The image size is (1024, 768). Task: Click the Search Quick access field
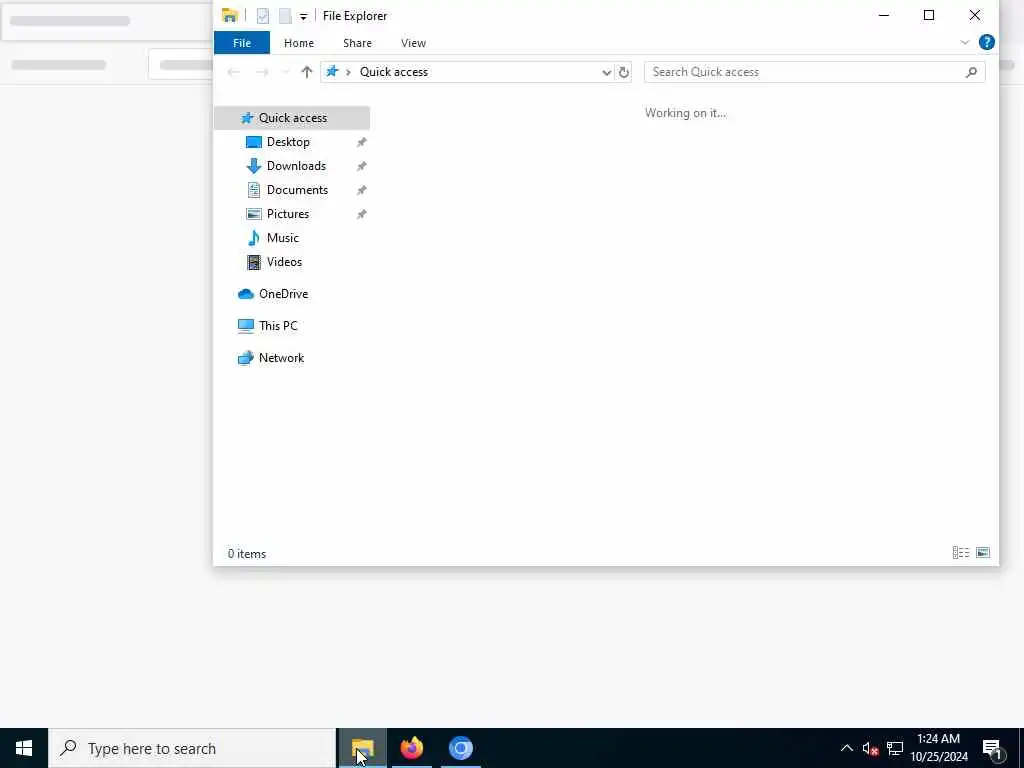point(814,72)
